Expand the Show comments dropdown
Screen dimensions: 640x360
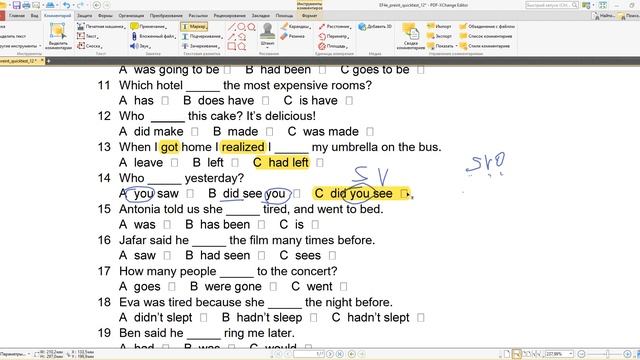pyautogui.click(x=456, y=46)
